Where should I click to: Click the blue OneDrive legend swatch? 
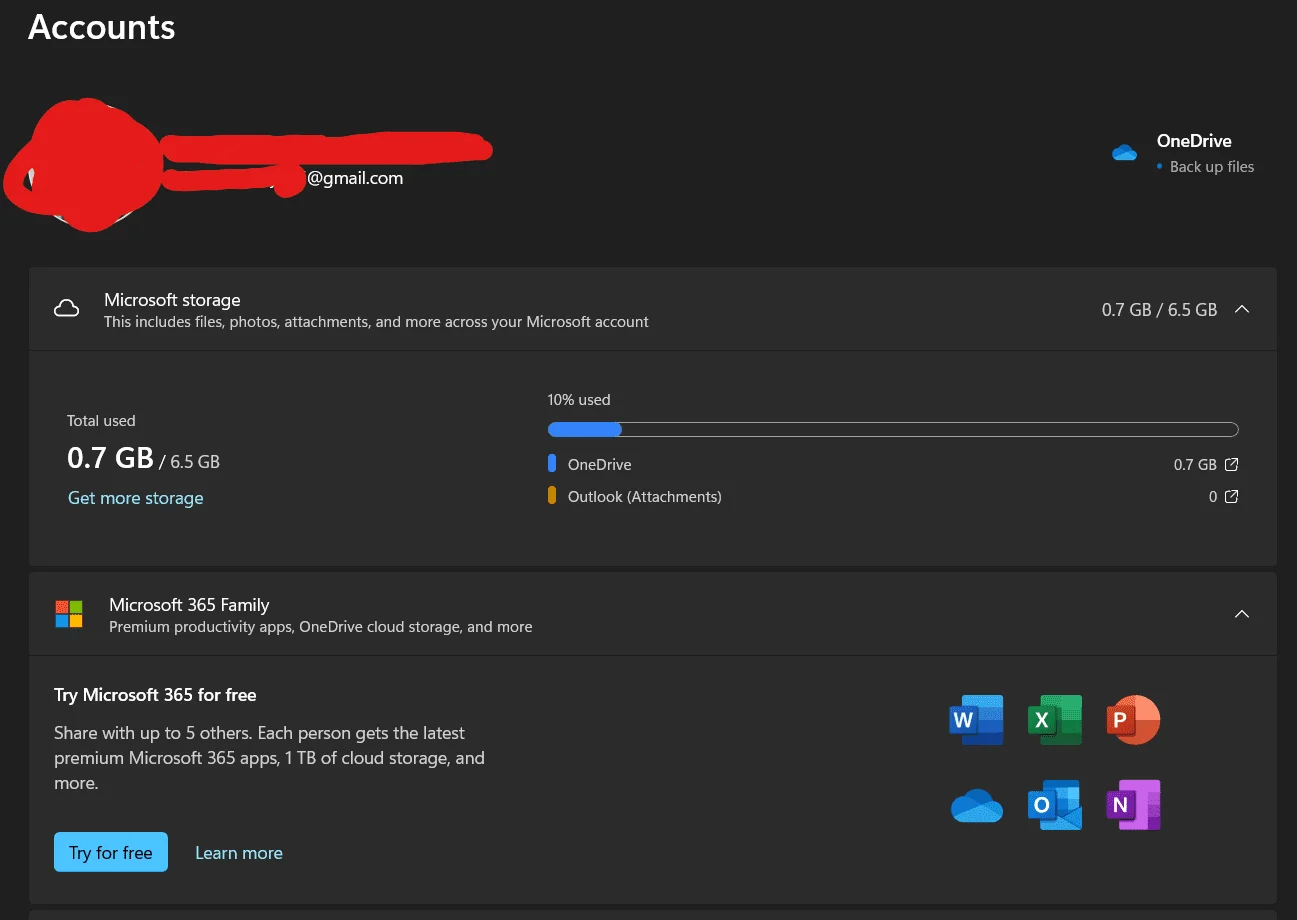click(552, 464)
